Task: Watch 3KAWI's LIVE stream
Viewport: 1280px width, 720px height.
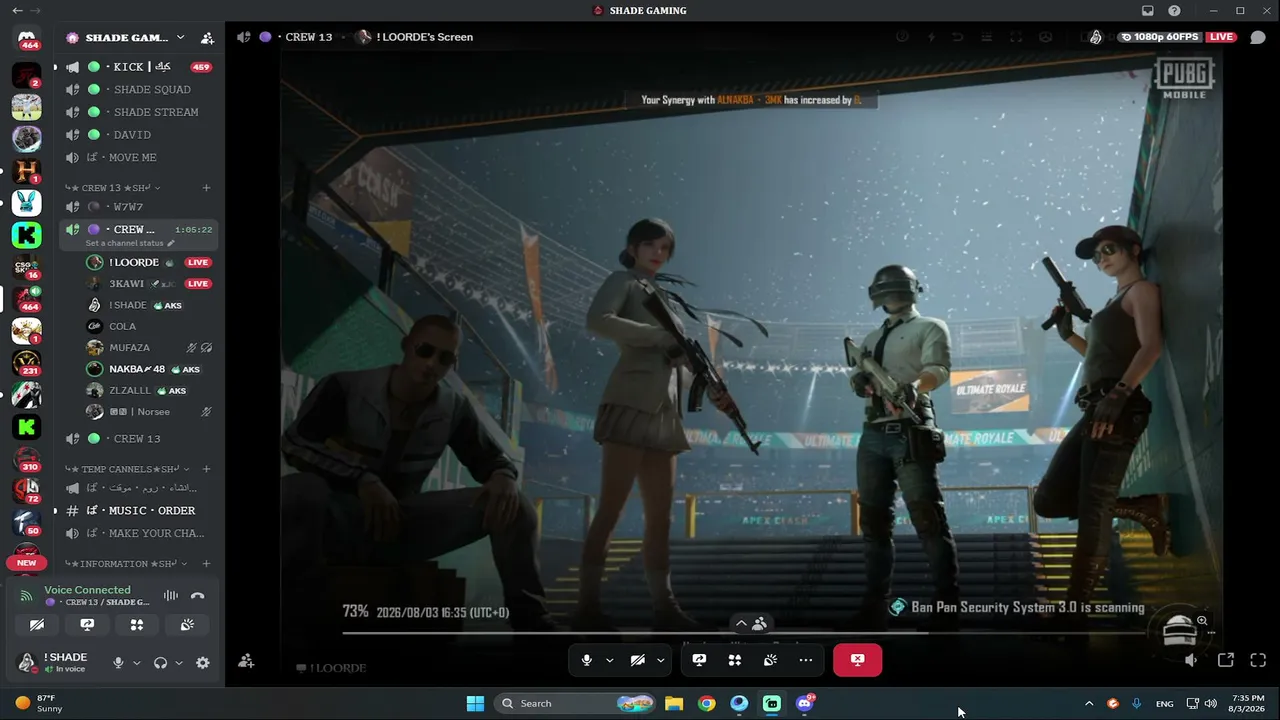Action: pyautogui.click(x=198, y=284)
